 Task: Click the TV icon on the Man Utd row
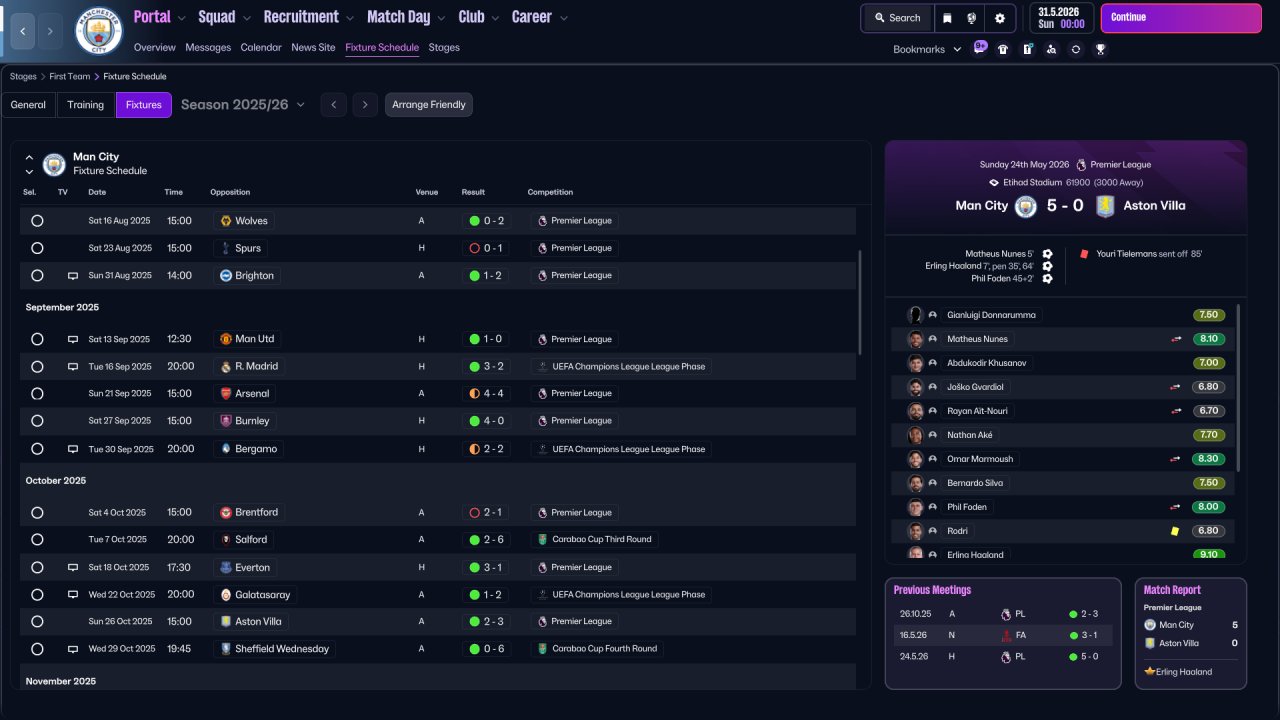click(72, 339)
